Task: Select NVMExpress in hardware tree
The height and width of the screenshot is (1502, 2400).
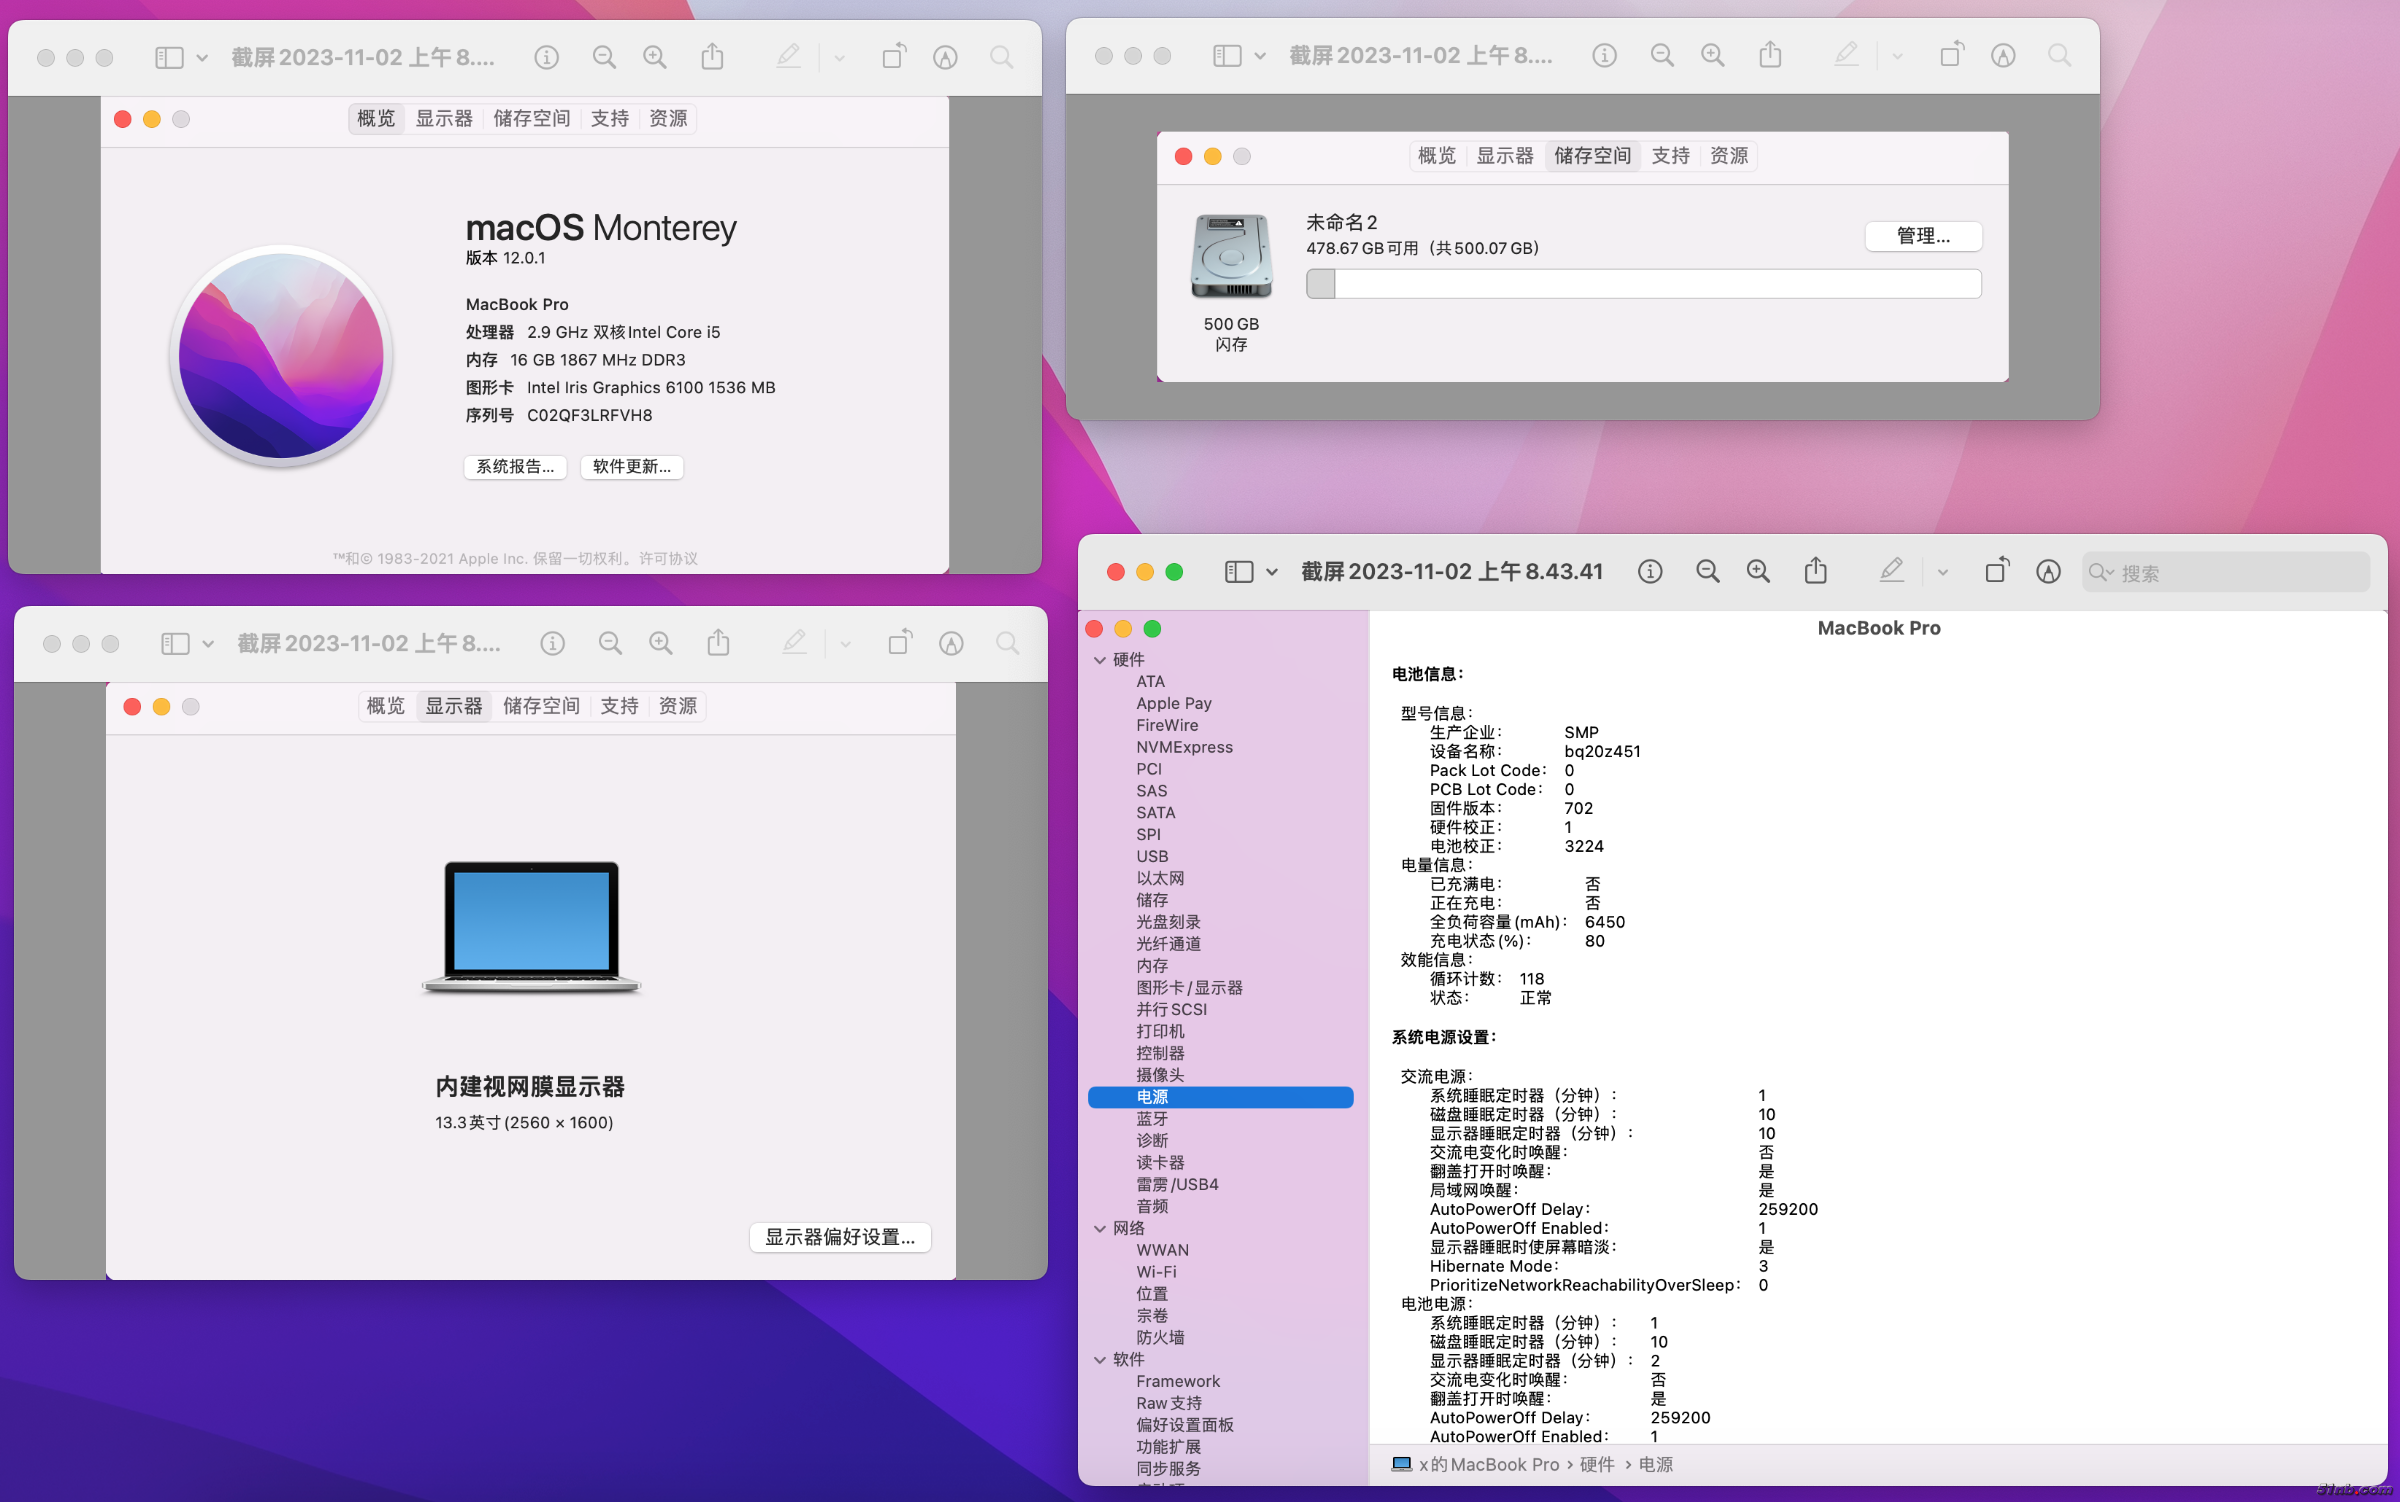Action: (1184, 747)
